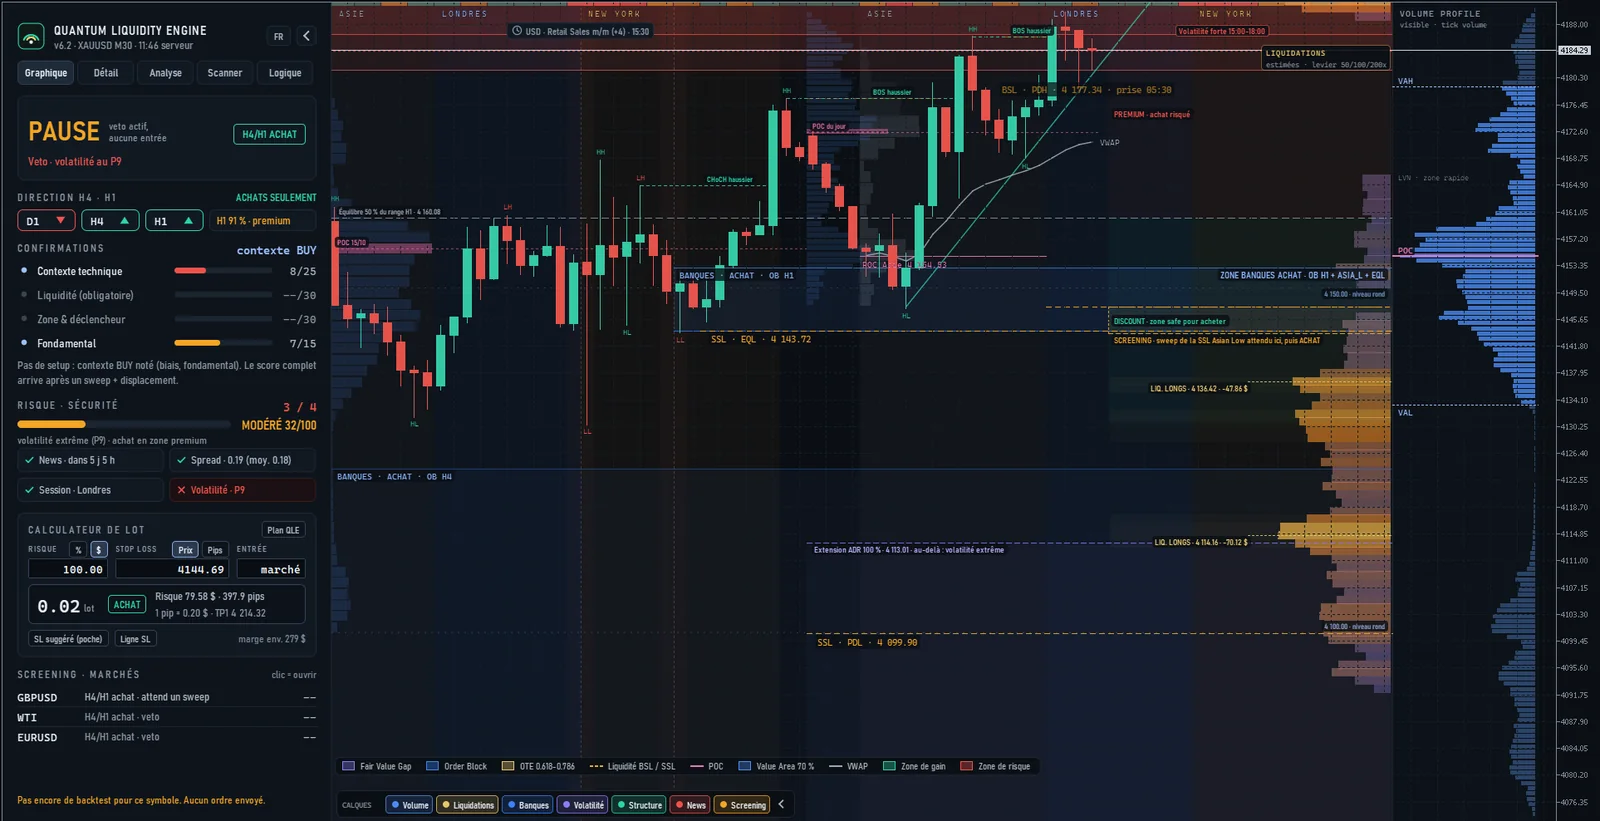Image resolution: width=1600 pixels, height=821 pixels.
Task: Select the Logique tab
Action: point(285,73)
